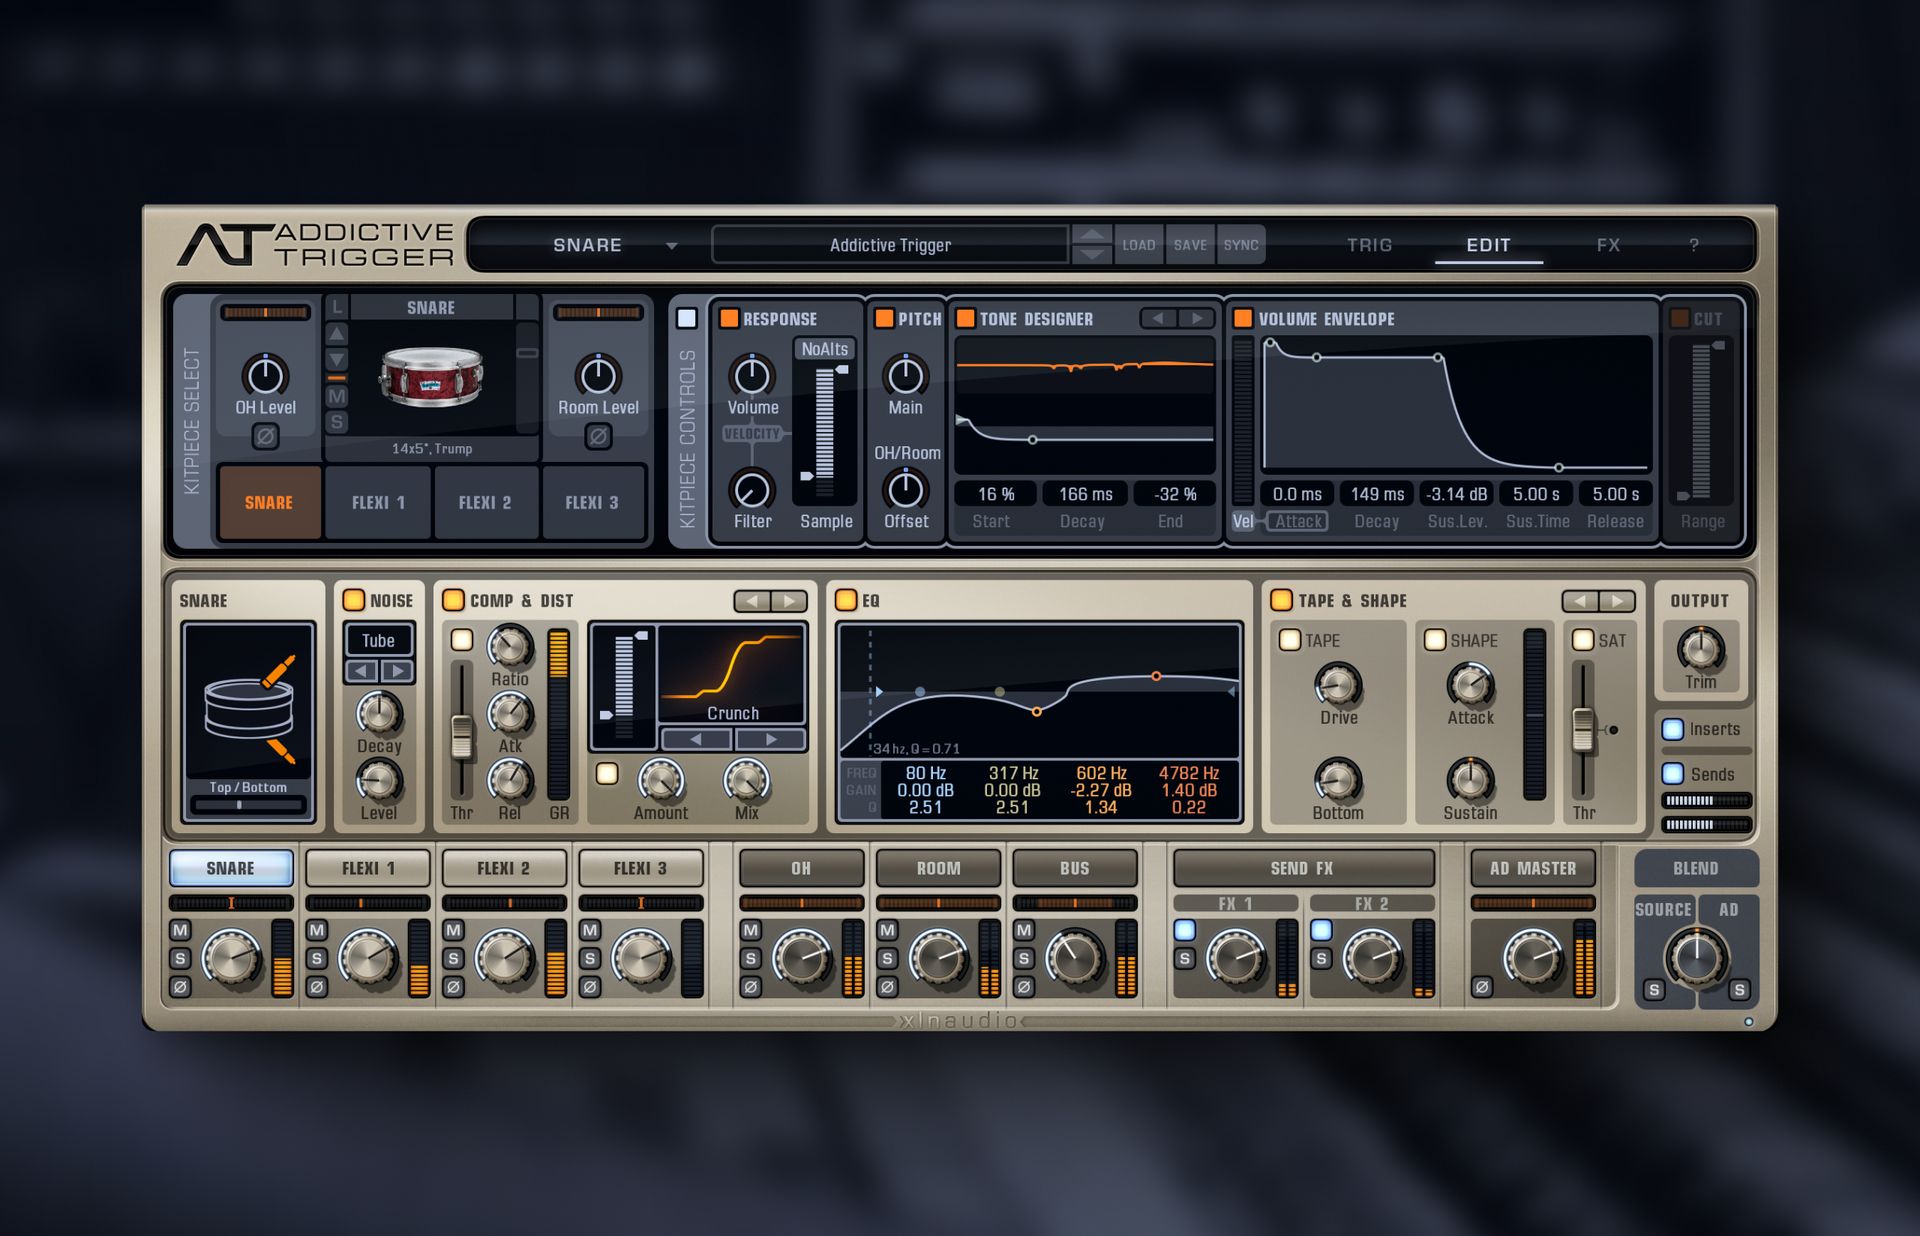Click Comp & Dist previous preset arrow

coord(752,600)
